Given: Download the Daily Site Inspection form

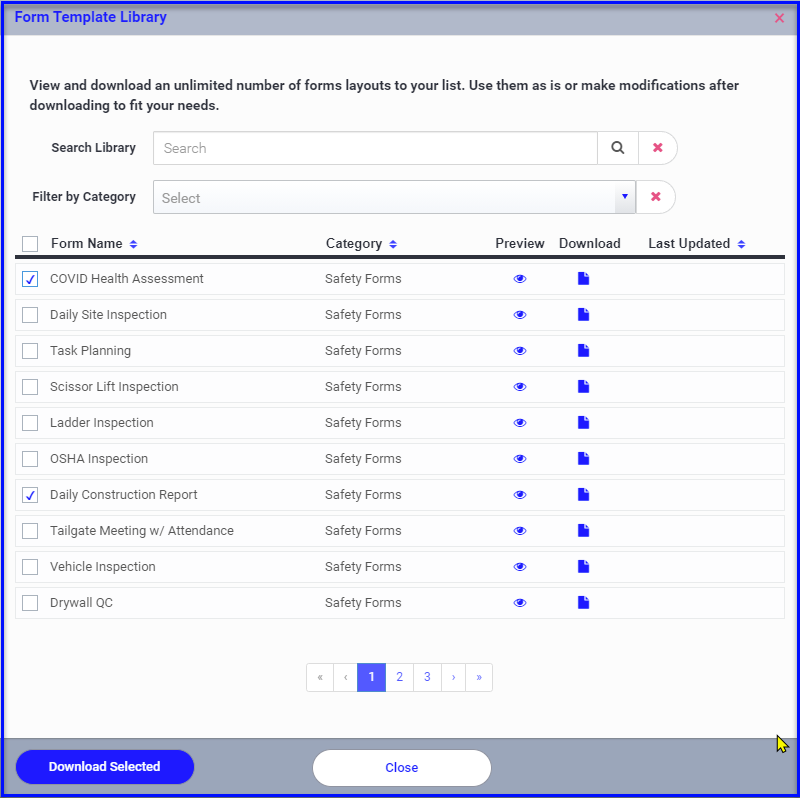Looking at the screenshot, I should pyautogui.click(x=583, y=314).
